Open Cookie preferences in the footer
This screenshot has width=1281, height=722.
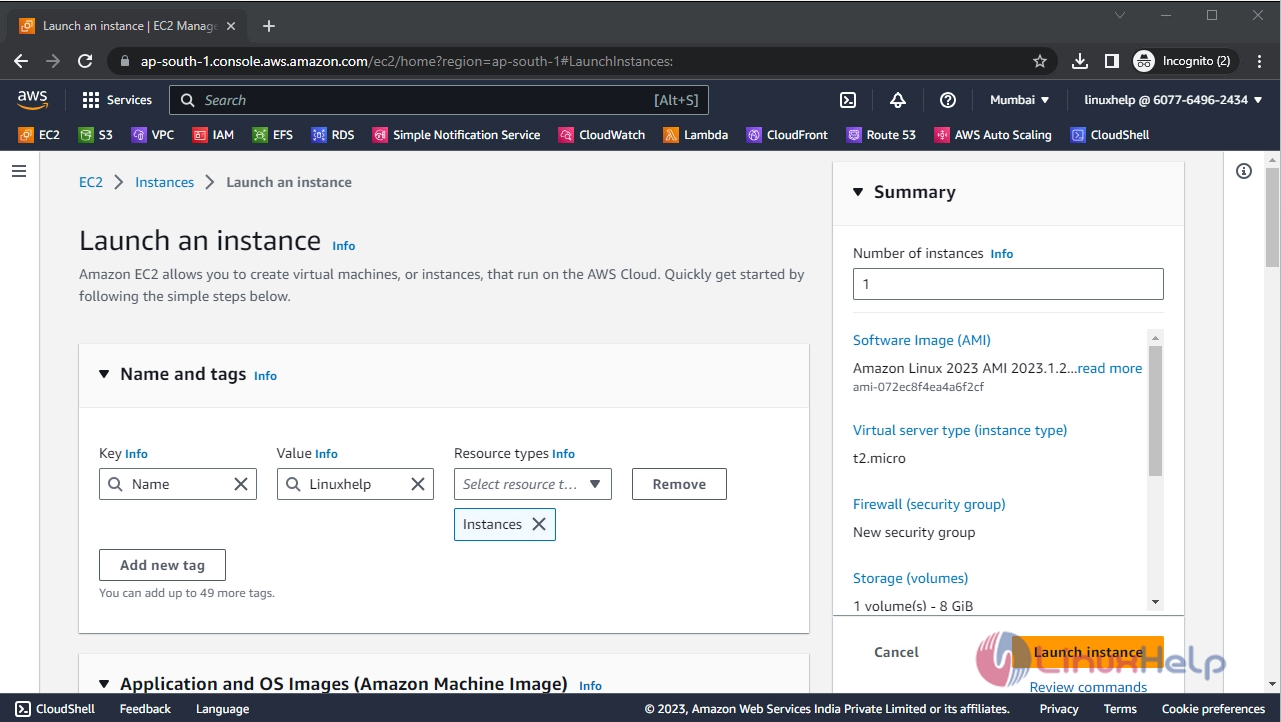[x=1214, y=709]
